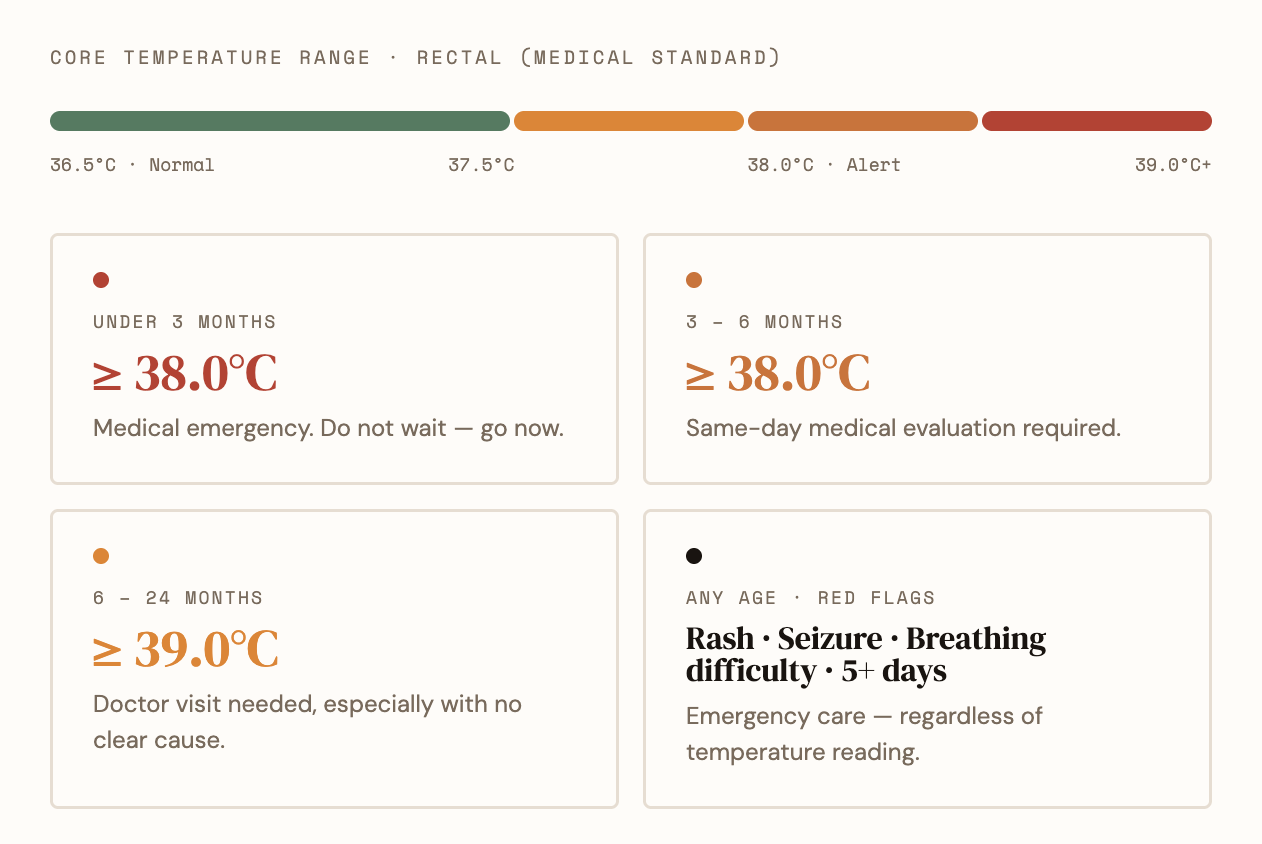Click the red dot in Under 3 Months card
1262x844 pixels.
(x=101, y=280)
